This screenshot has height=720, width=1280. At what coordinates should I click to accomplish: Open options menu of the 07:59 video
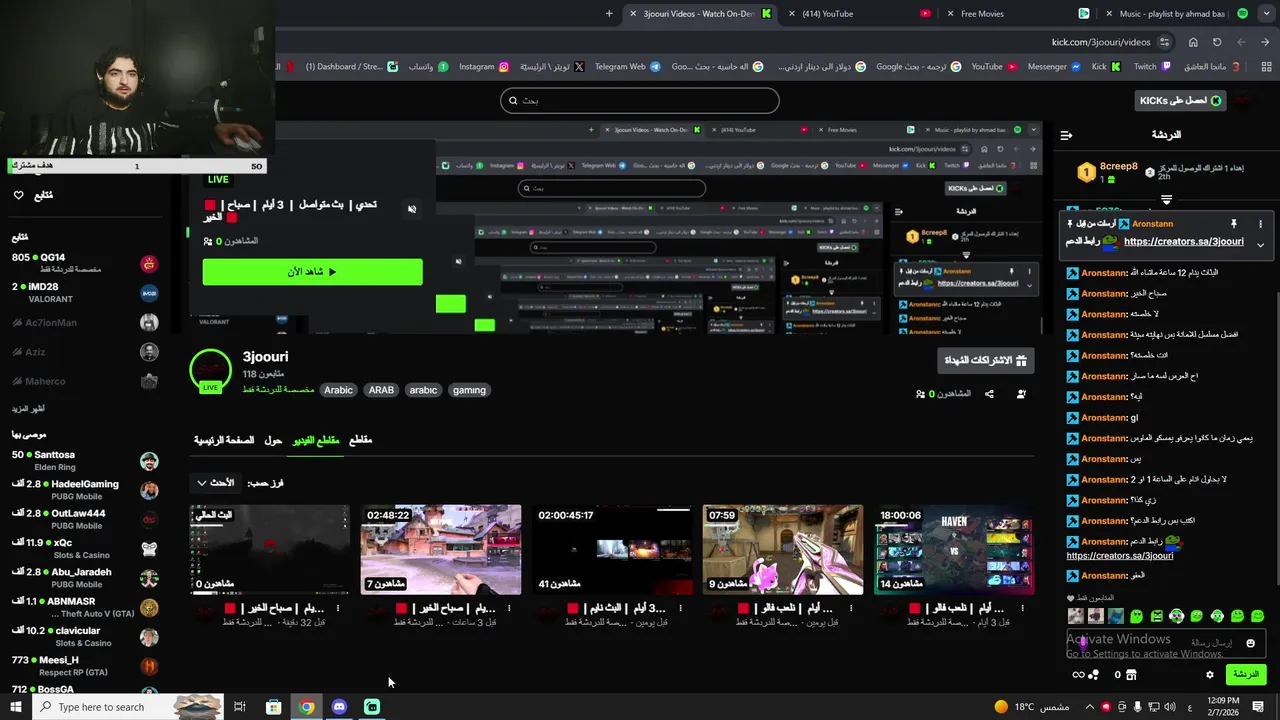coord(851,608)
